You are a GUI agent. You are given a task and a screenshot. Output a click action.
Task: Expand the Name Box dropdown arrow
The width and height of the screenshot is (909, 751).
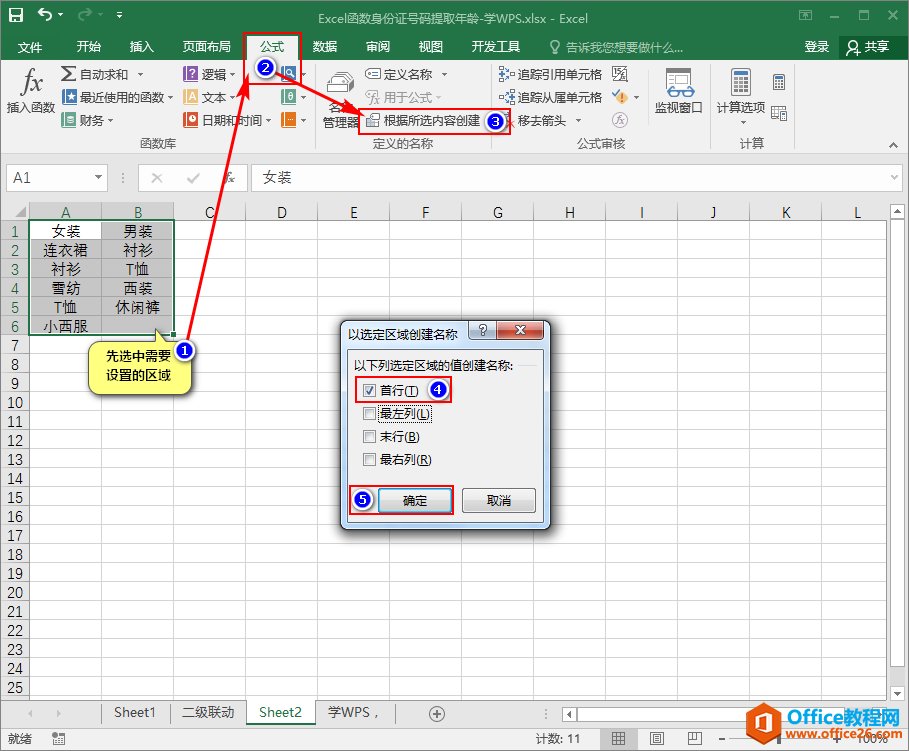(x=98, y=178)
